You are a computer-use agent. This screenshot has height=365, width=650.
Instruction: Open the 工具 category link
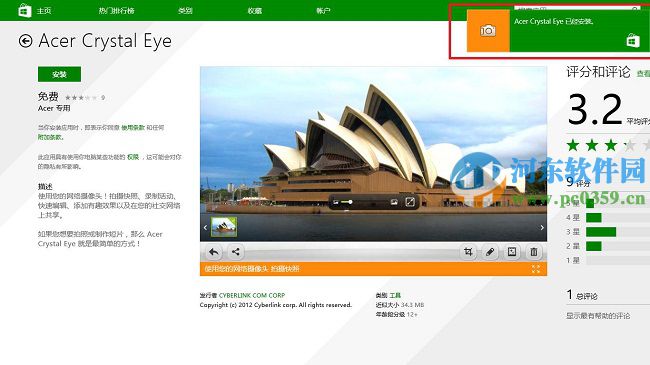point(395,295)
